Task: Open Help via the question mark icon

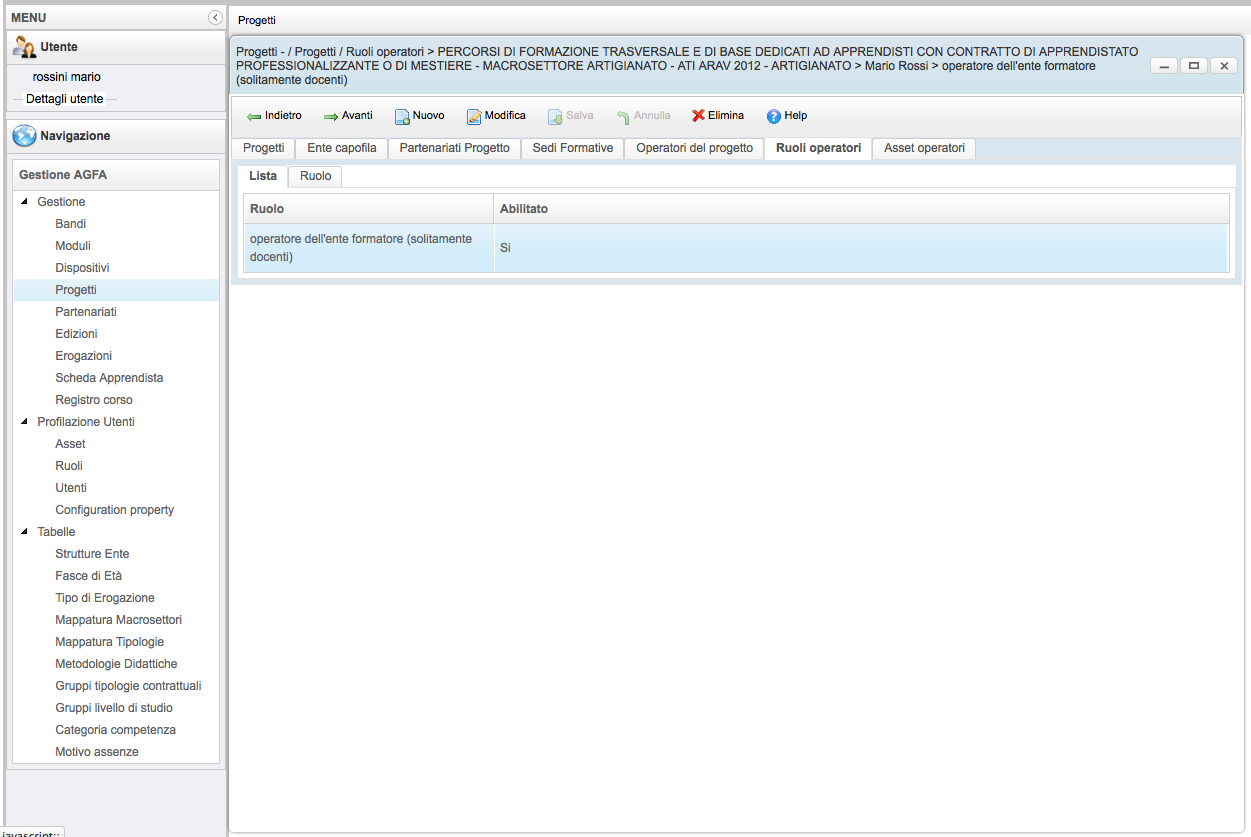Action: click(773, 116)
